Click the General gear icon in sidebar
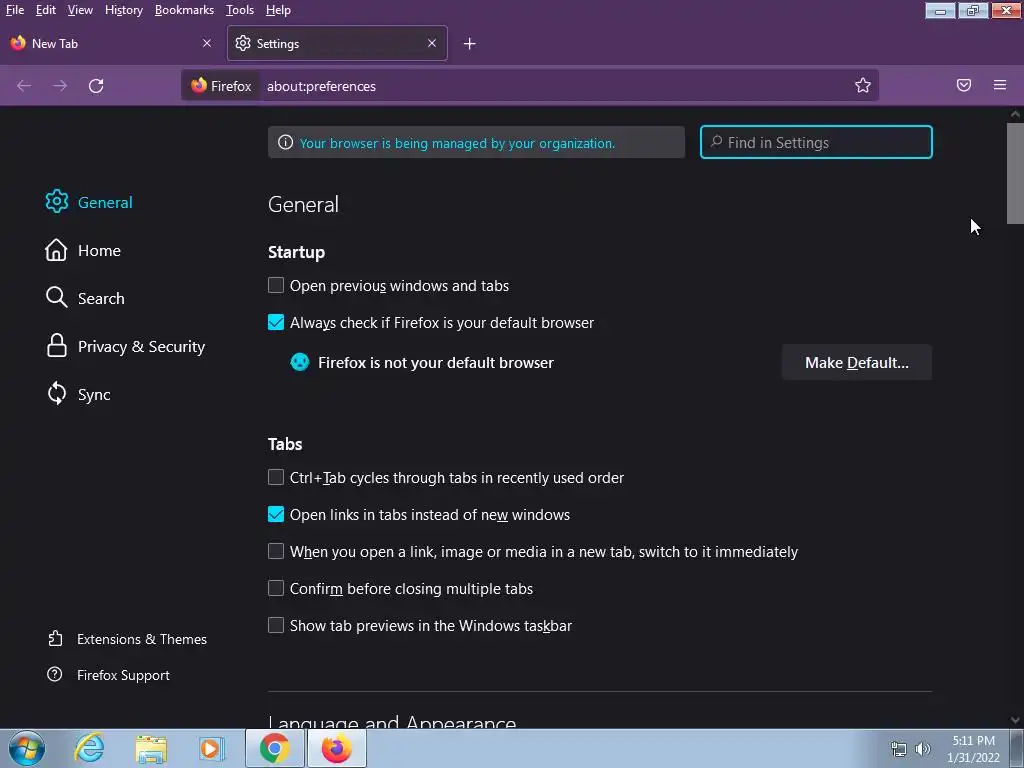The width and height of the screenshot is (1024, 768). pos(57,202)
